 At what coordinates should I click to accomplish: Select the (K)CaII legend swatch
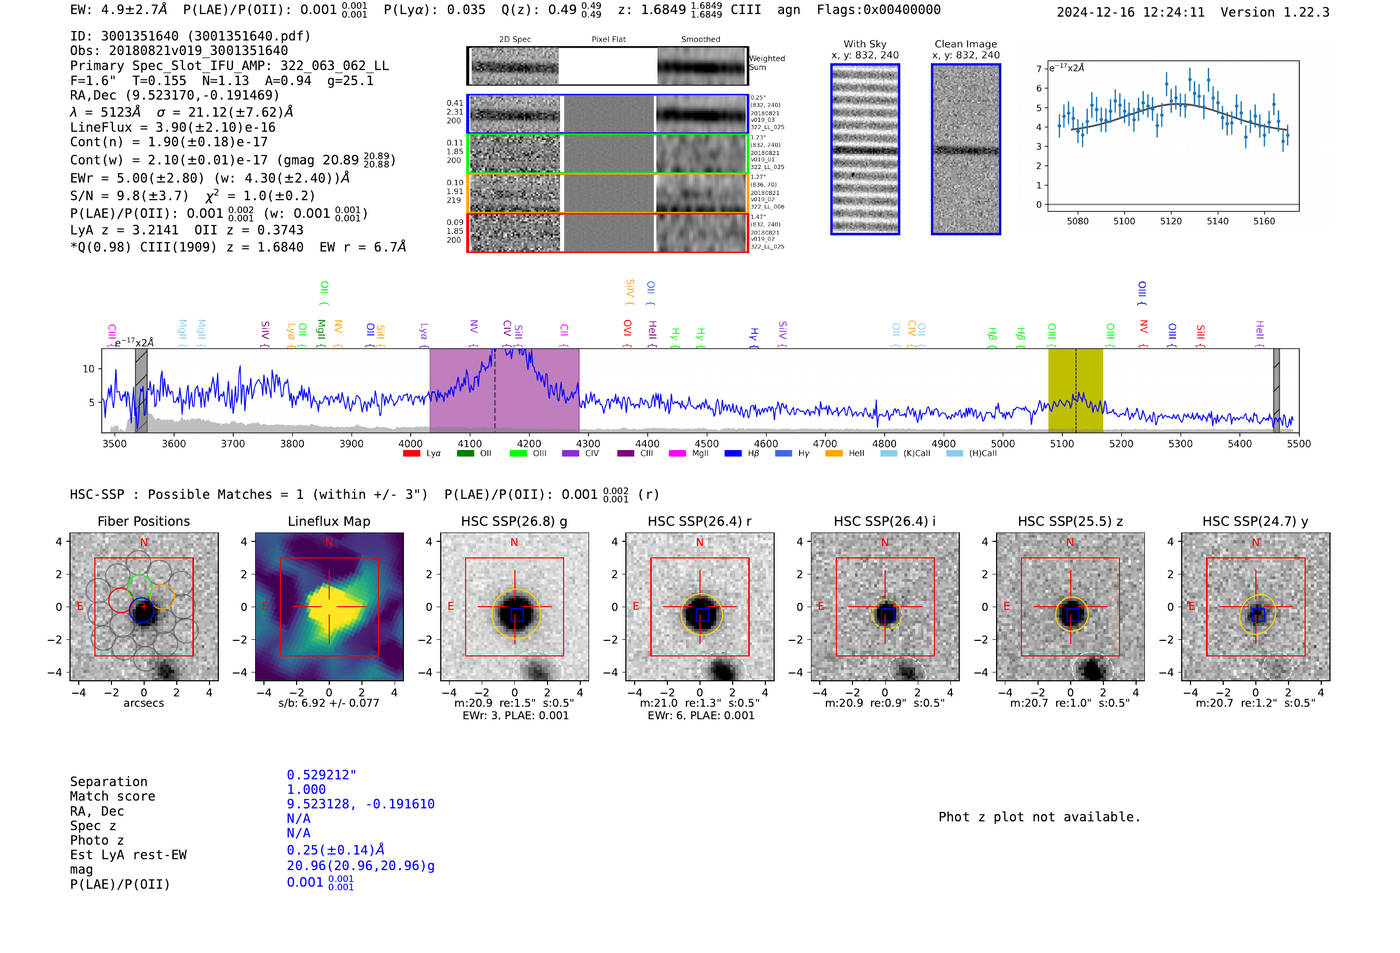click(889, 454)
